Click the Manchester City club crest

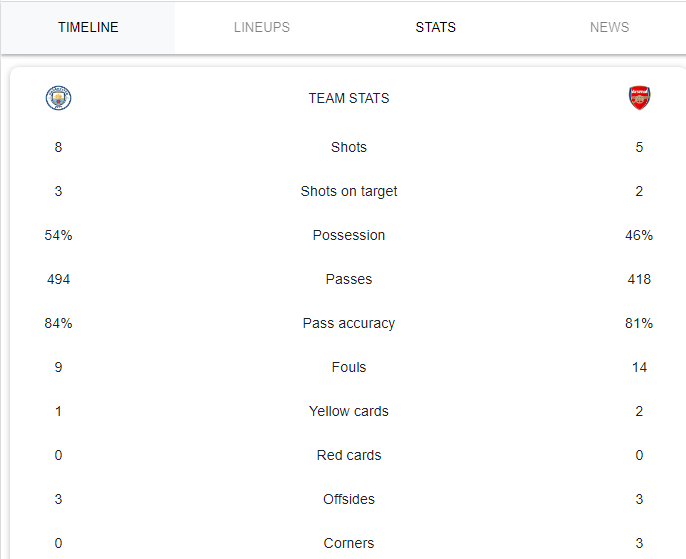[x=58, y=98]
